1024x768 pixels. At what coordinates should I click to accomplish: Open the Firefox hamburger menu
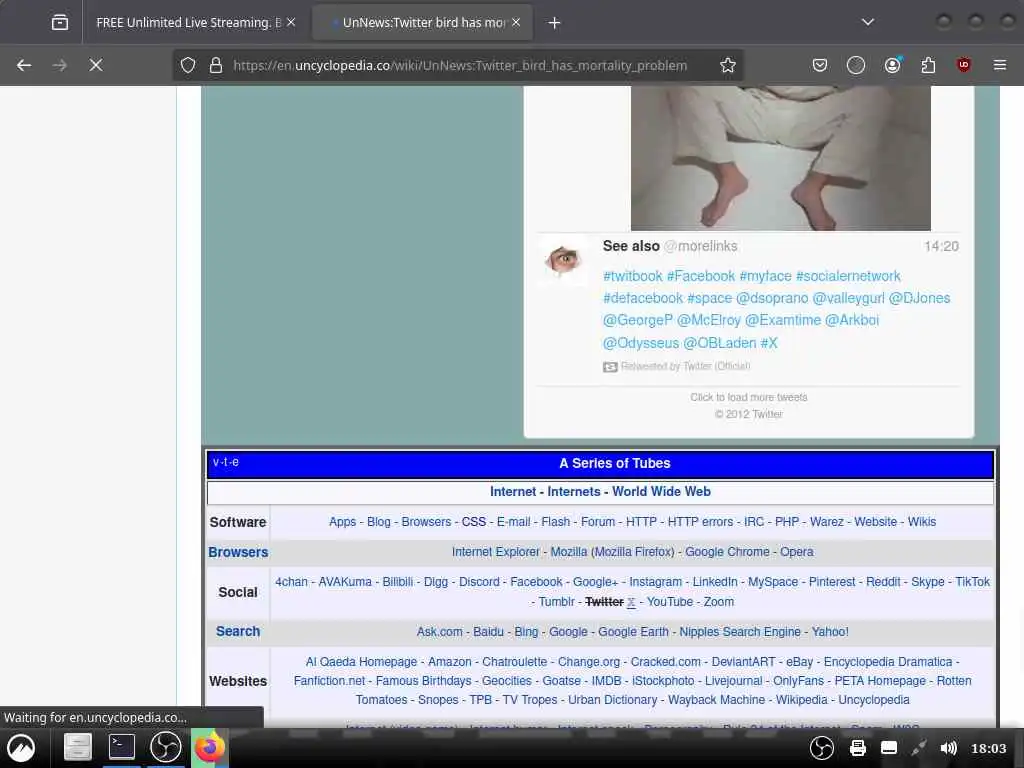click(x=1000, y=65)
